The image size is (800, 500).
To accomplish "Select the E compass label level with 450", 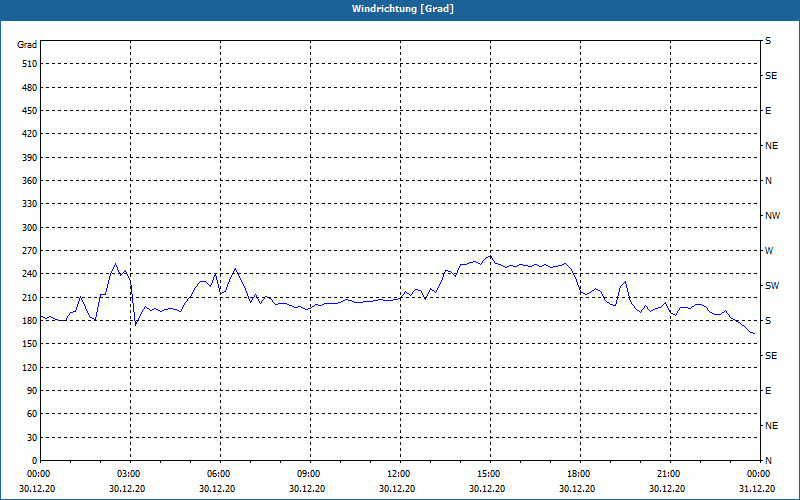I will click(x=768, y=111).
